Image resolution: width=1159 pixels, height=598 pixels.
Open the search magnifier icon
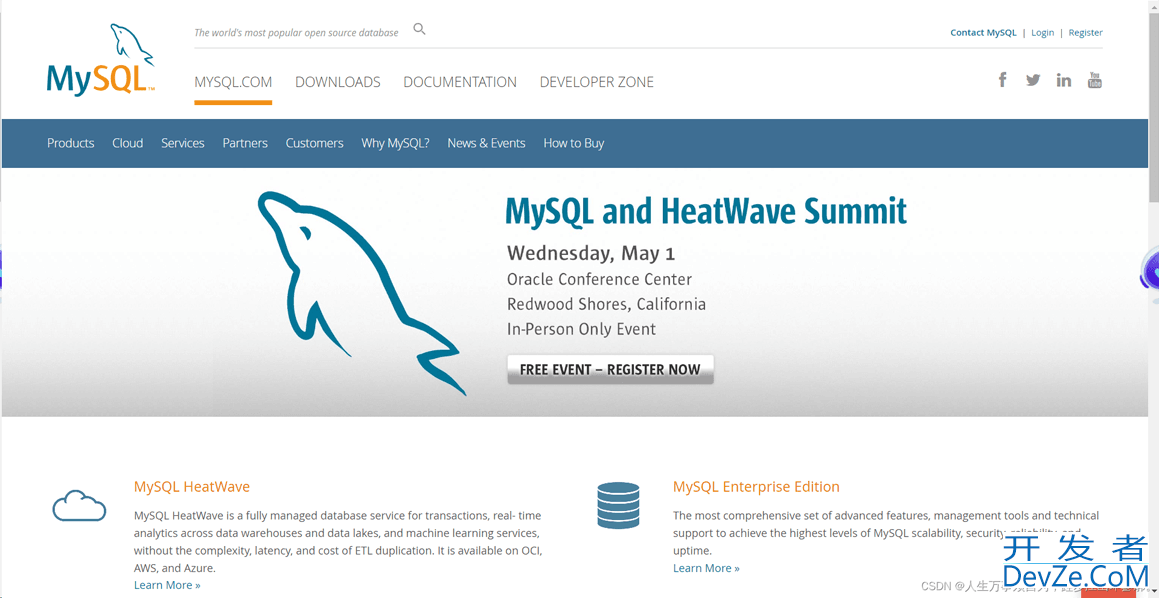coord(419,30)
